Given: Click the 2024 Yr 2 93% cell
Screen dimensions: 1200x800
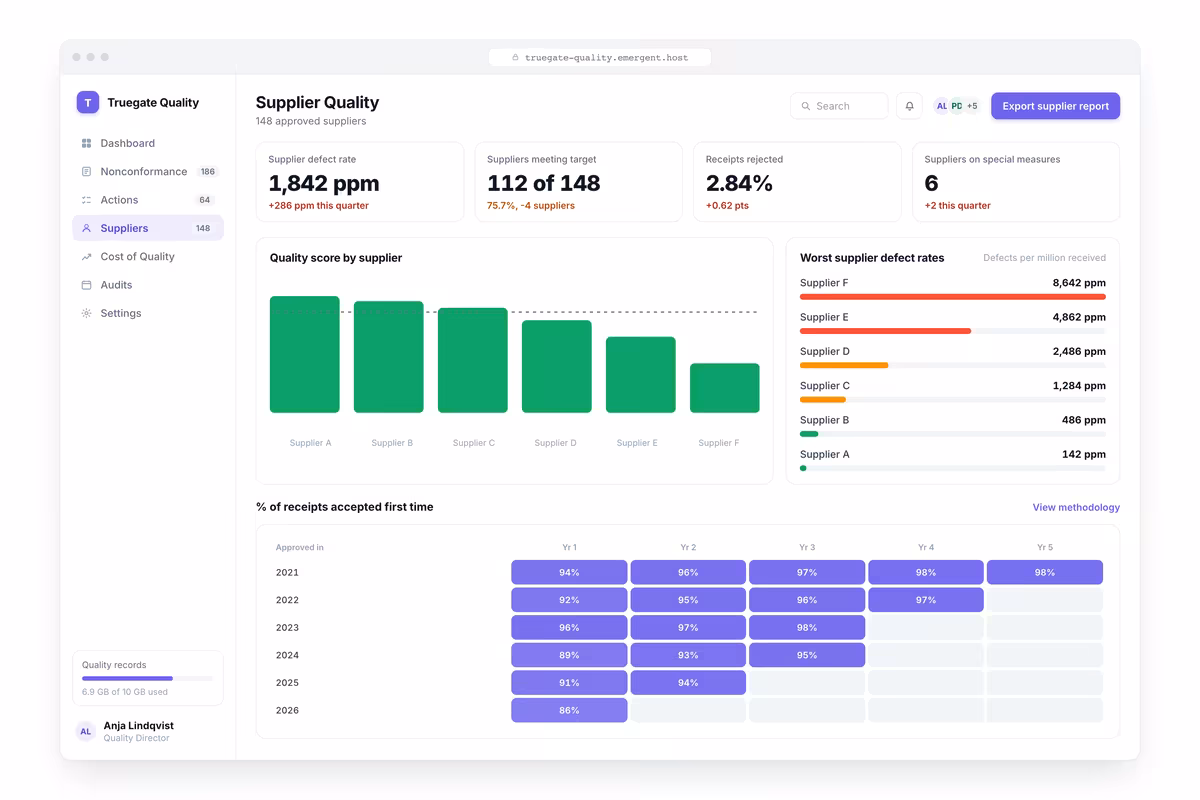Looking at the screenshot, I should tap(688, 655).
